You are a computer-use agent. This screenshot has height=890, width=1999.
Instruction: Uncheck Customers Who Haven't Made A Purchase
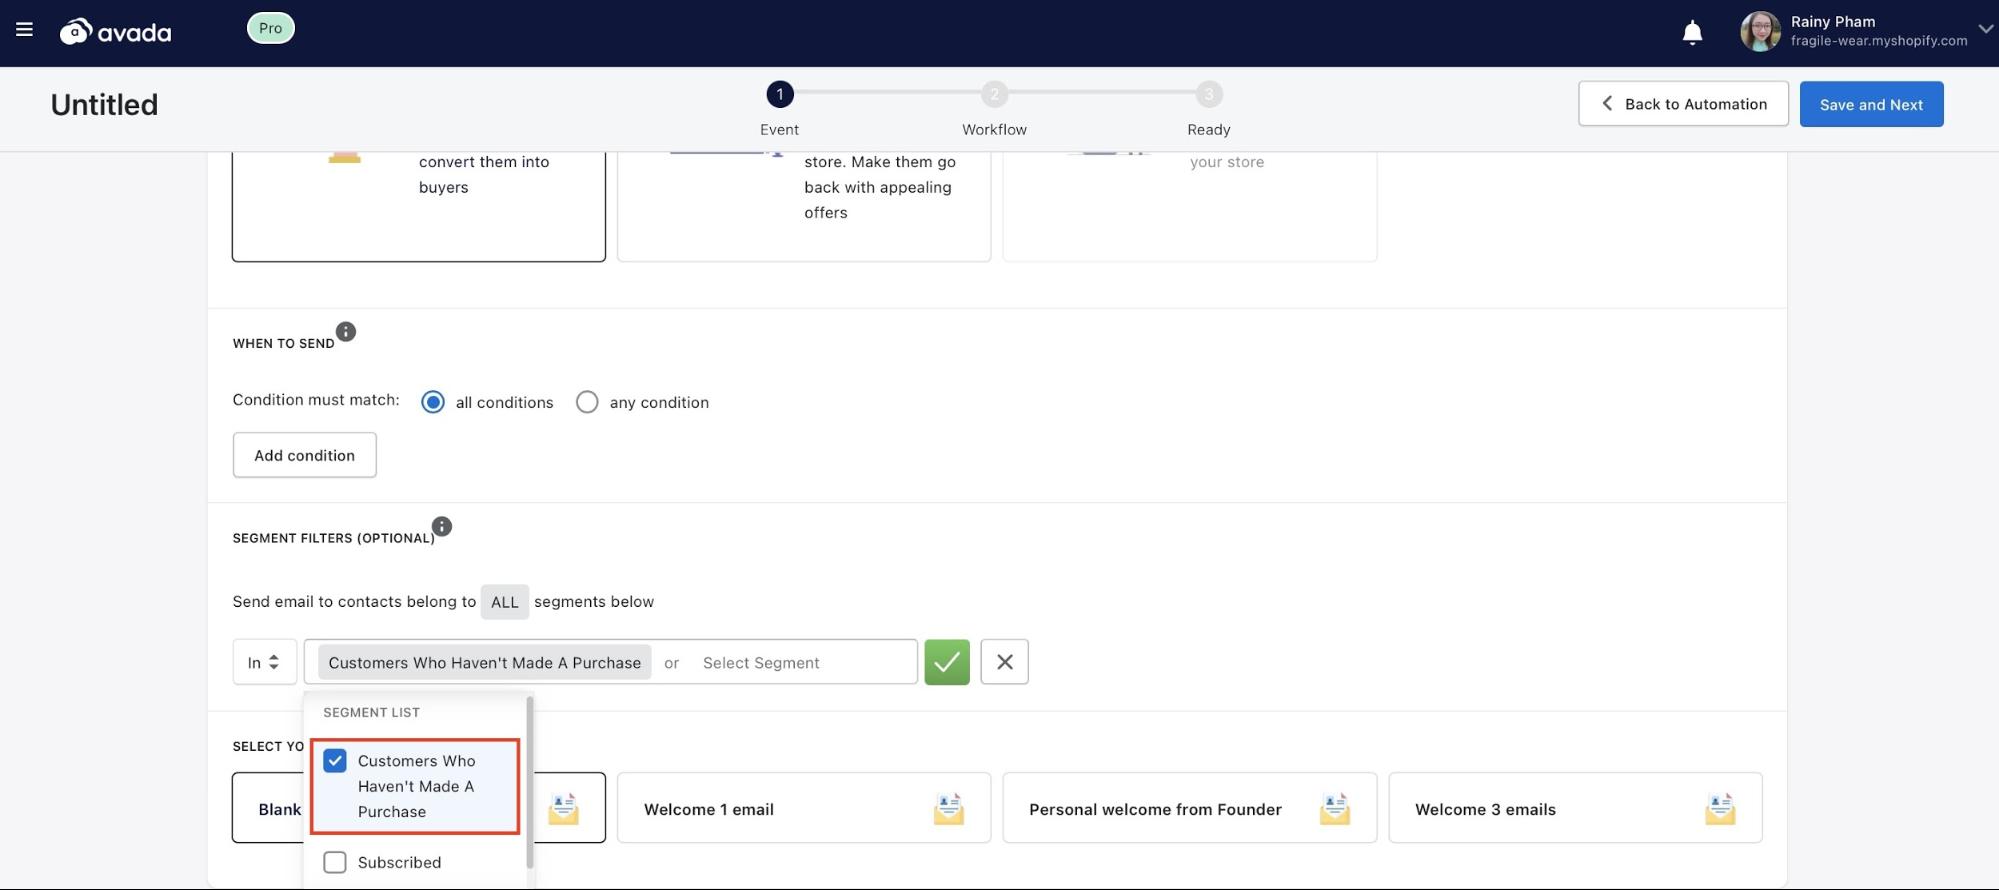(335, 761)
